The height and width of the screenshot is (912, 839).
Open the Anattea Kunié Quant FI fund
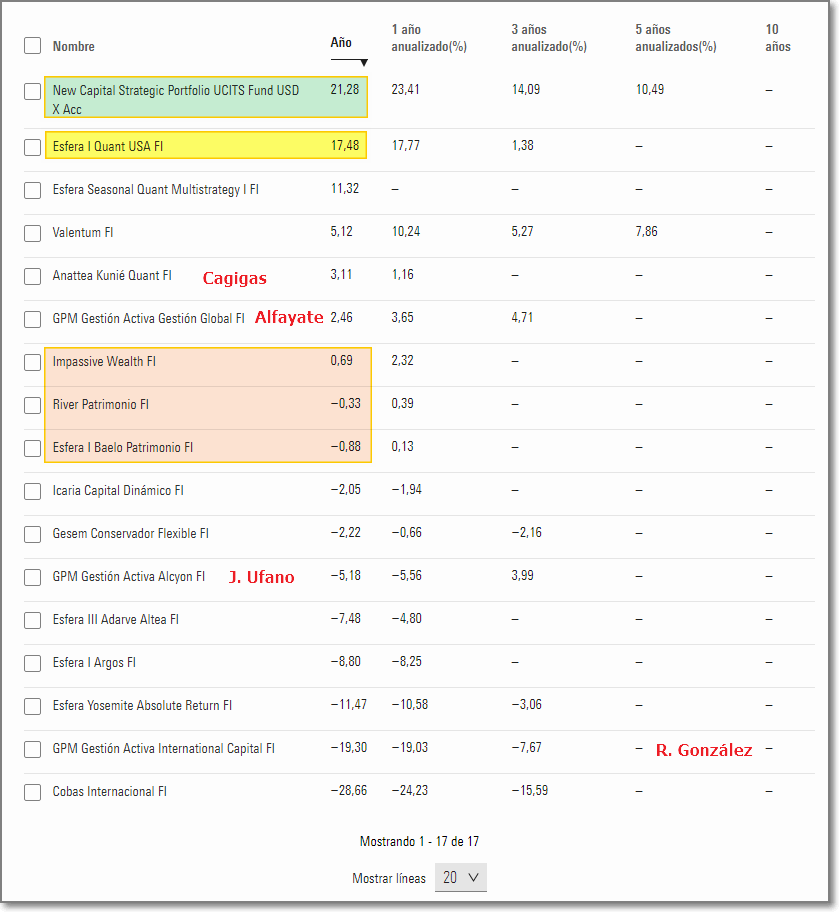click(x=112, y=276)
